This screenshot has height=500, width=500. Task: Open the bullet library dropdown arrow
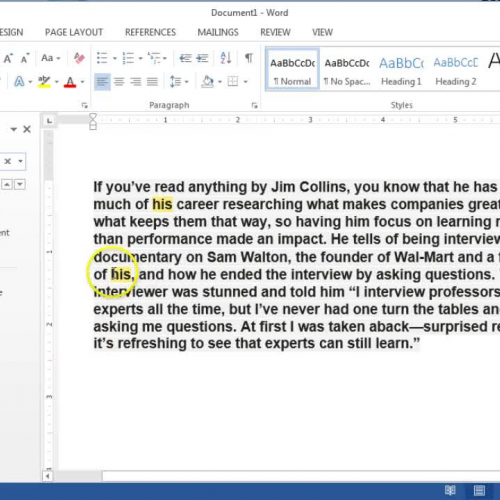[x=115, y=59]
